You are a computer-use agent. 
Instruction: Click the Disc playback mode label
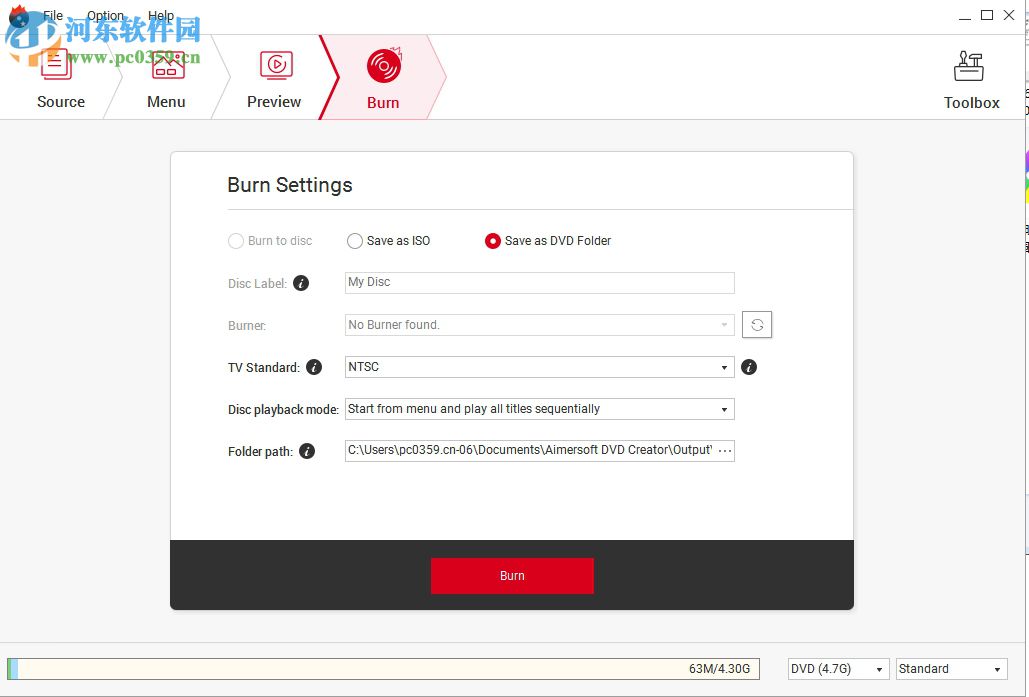tap(283, 410)
